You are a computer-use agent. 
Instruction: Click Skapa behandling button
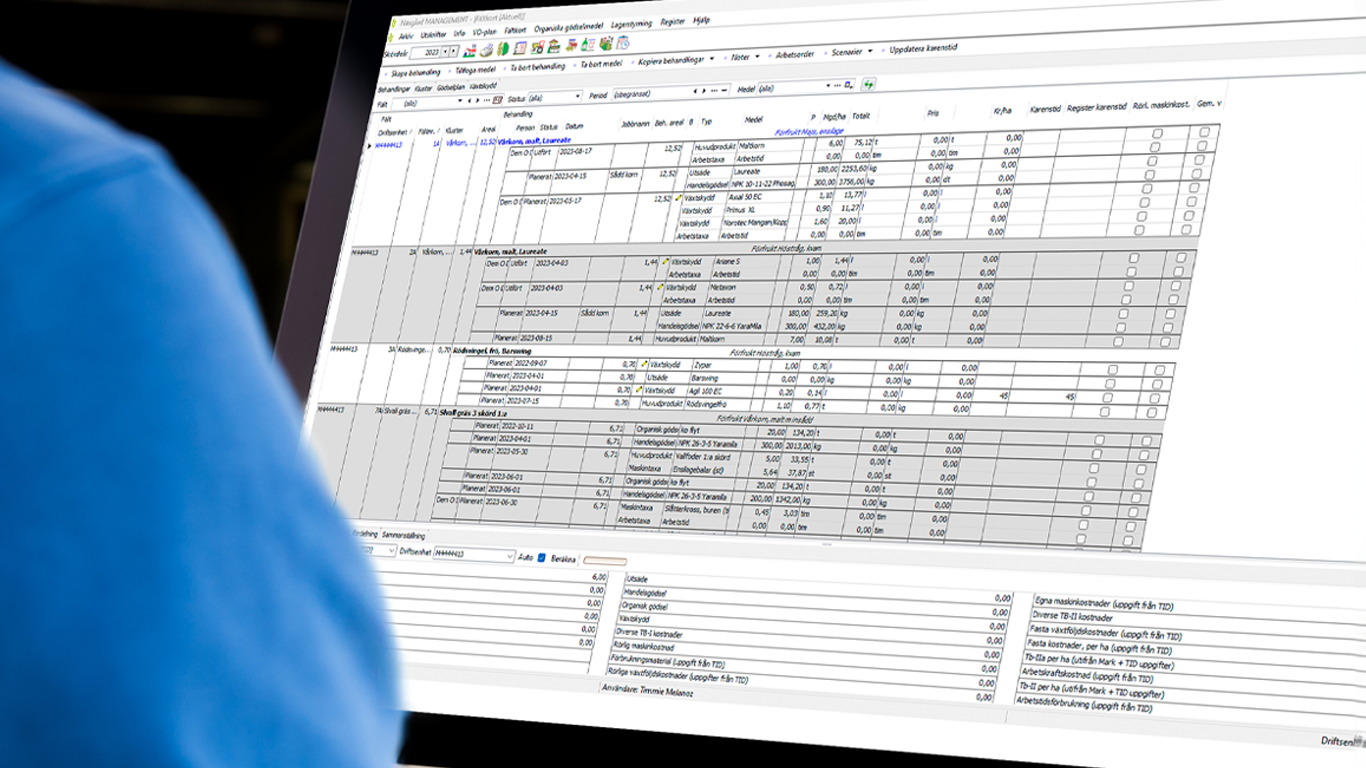click(415, 73)
